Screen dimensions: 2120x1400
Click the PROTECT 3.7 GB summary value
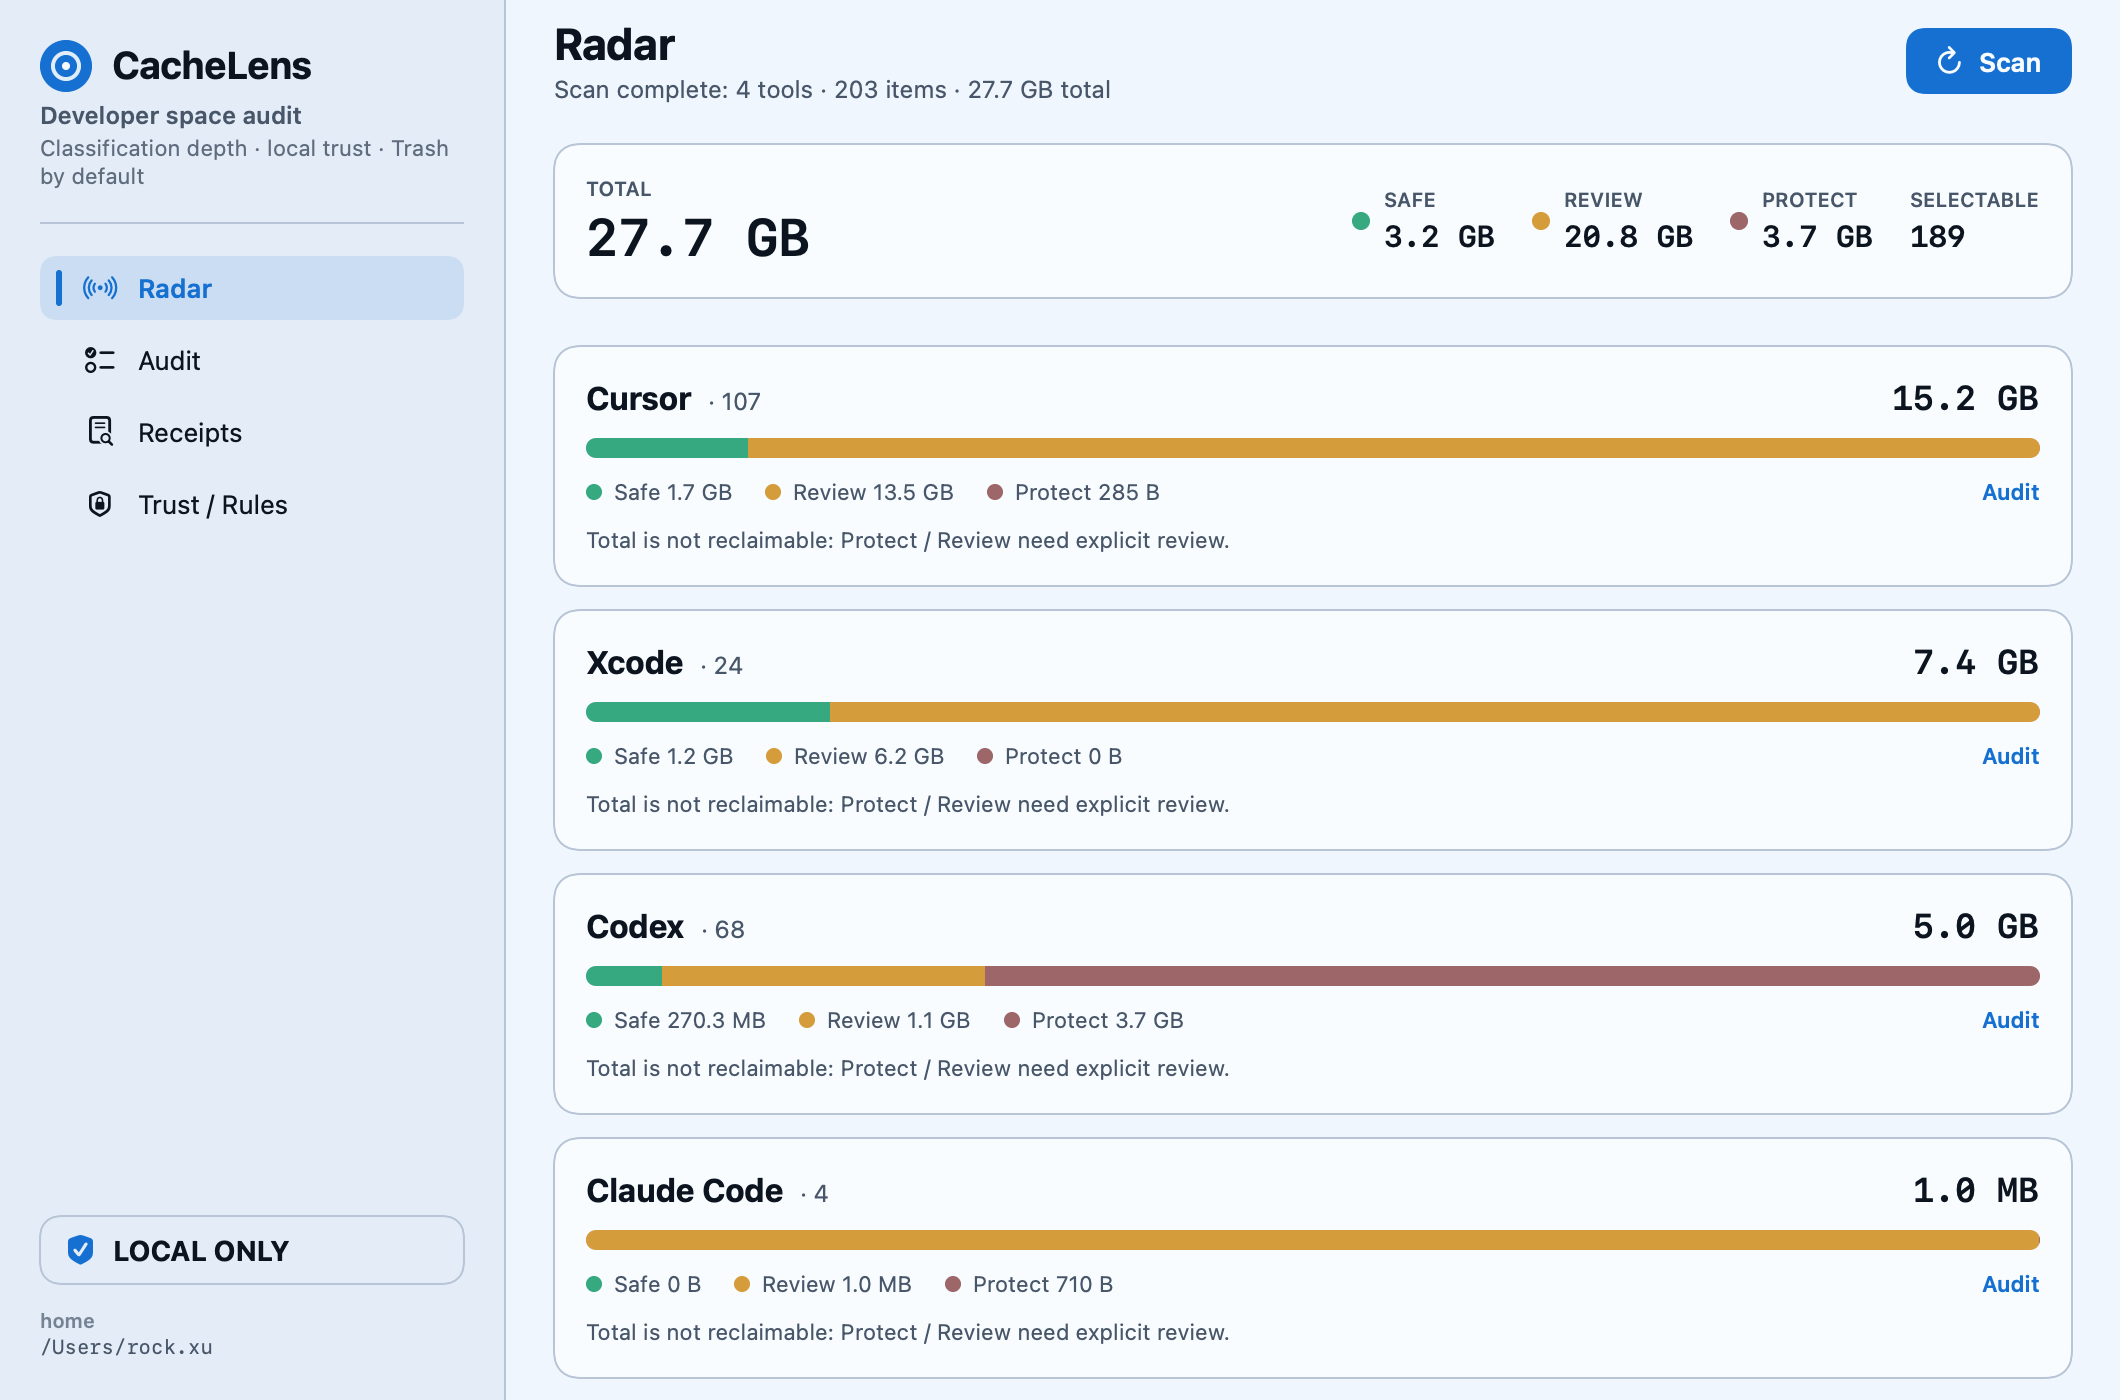point(1817,237)
